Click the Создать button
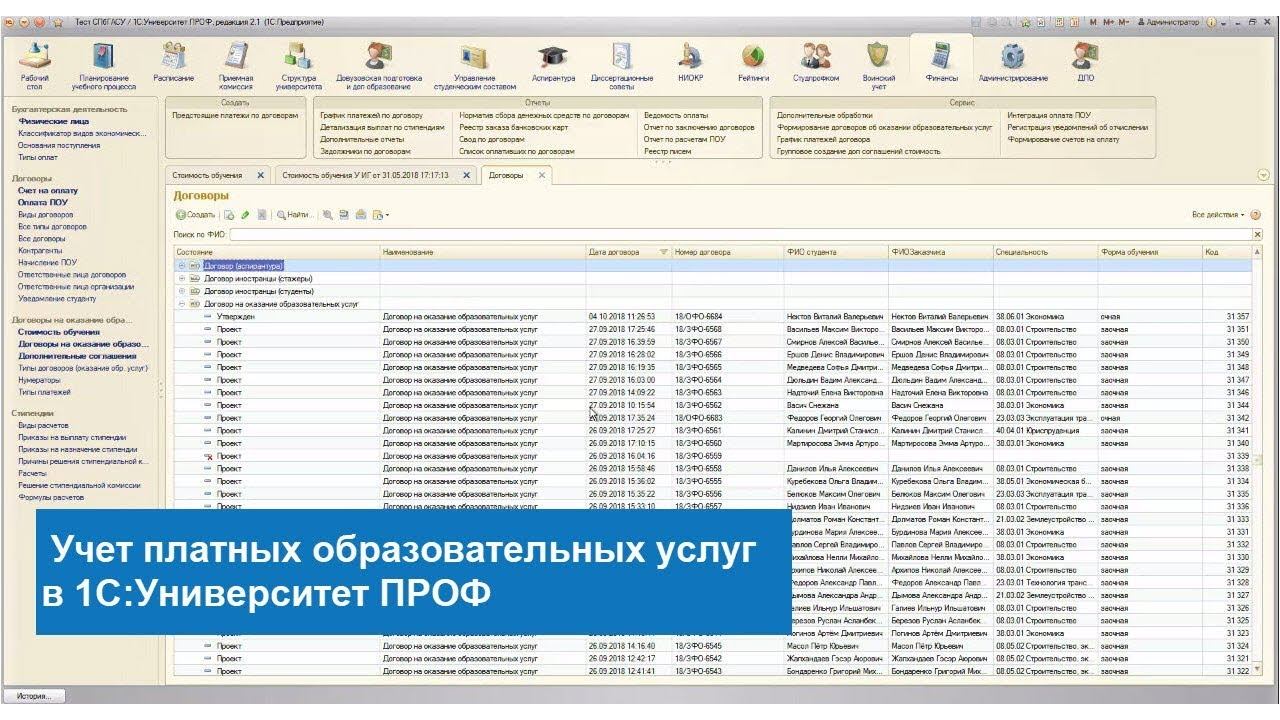Viewport: 1280px width, 720px height. point(195,215)
